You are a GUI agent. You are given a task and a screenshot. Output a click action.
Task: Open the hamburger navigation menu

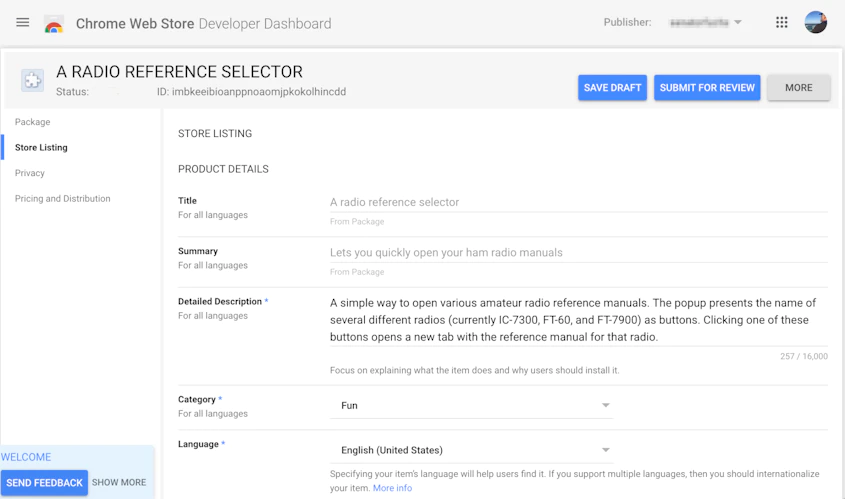point(23,22)
